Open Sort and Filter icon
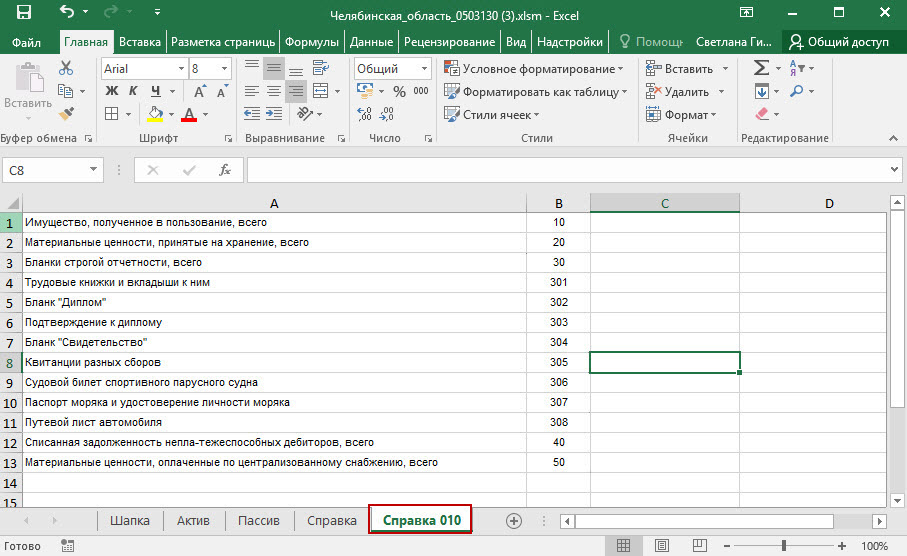 [x=797, y=68]
